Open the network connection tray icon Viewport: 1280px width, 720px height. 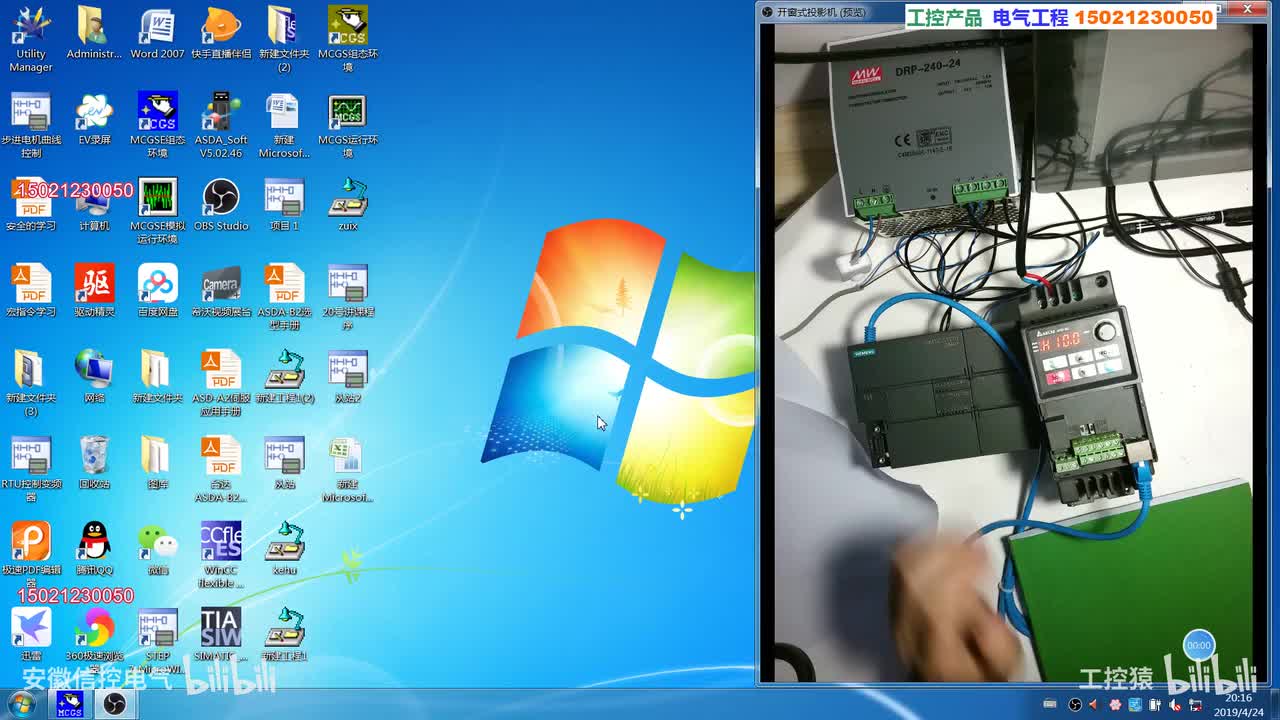coord(1195,704)
